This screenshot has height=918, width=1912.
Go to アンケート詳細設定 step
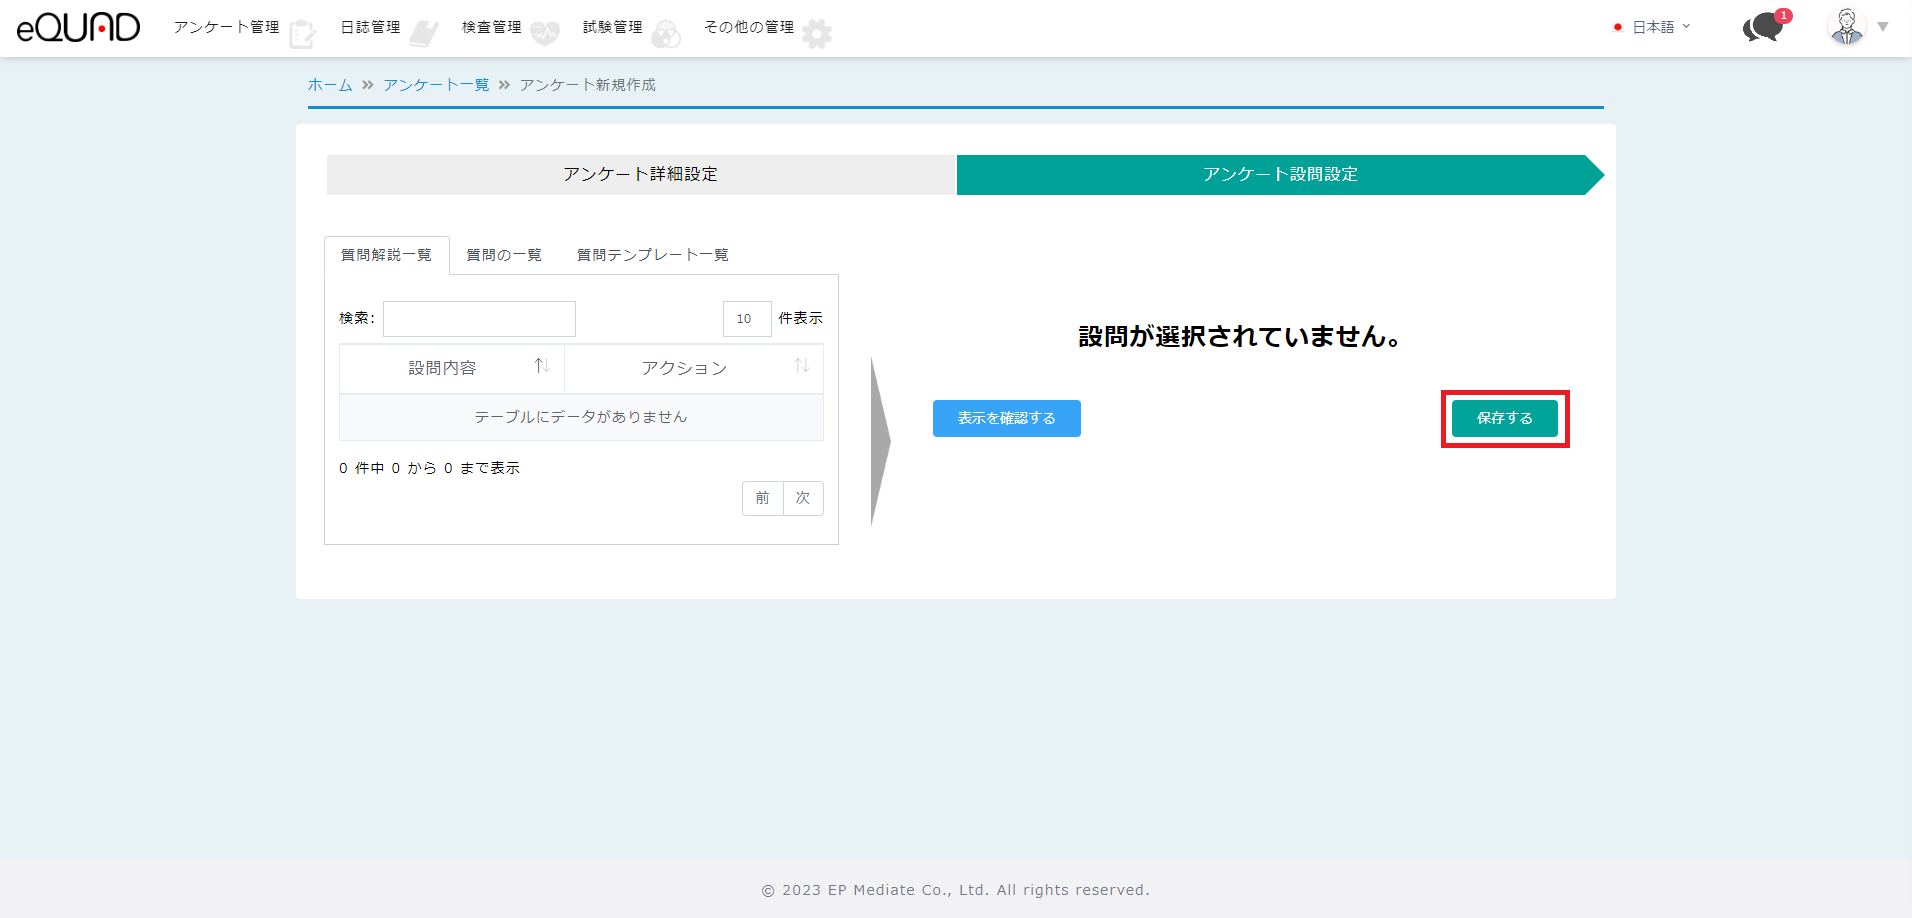point(640,174)
